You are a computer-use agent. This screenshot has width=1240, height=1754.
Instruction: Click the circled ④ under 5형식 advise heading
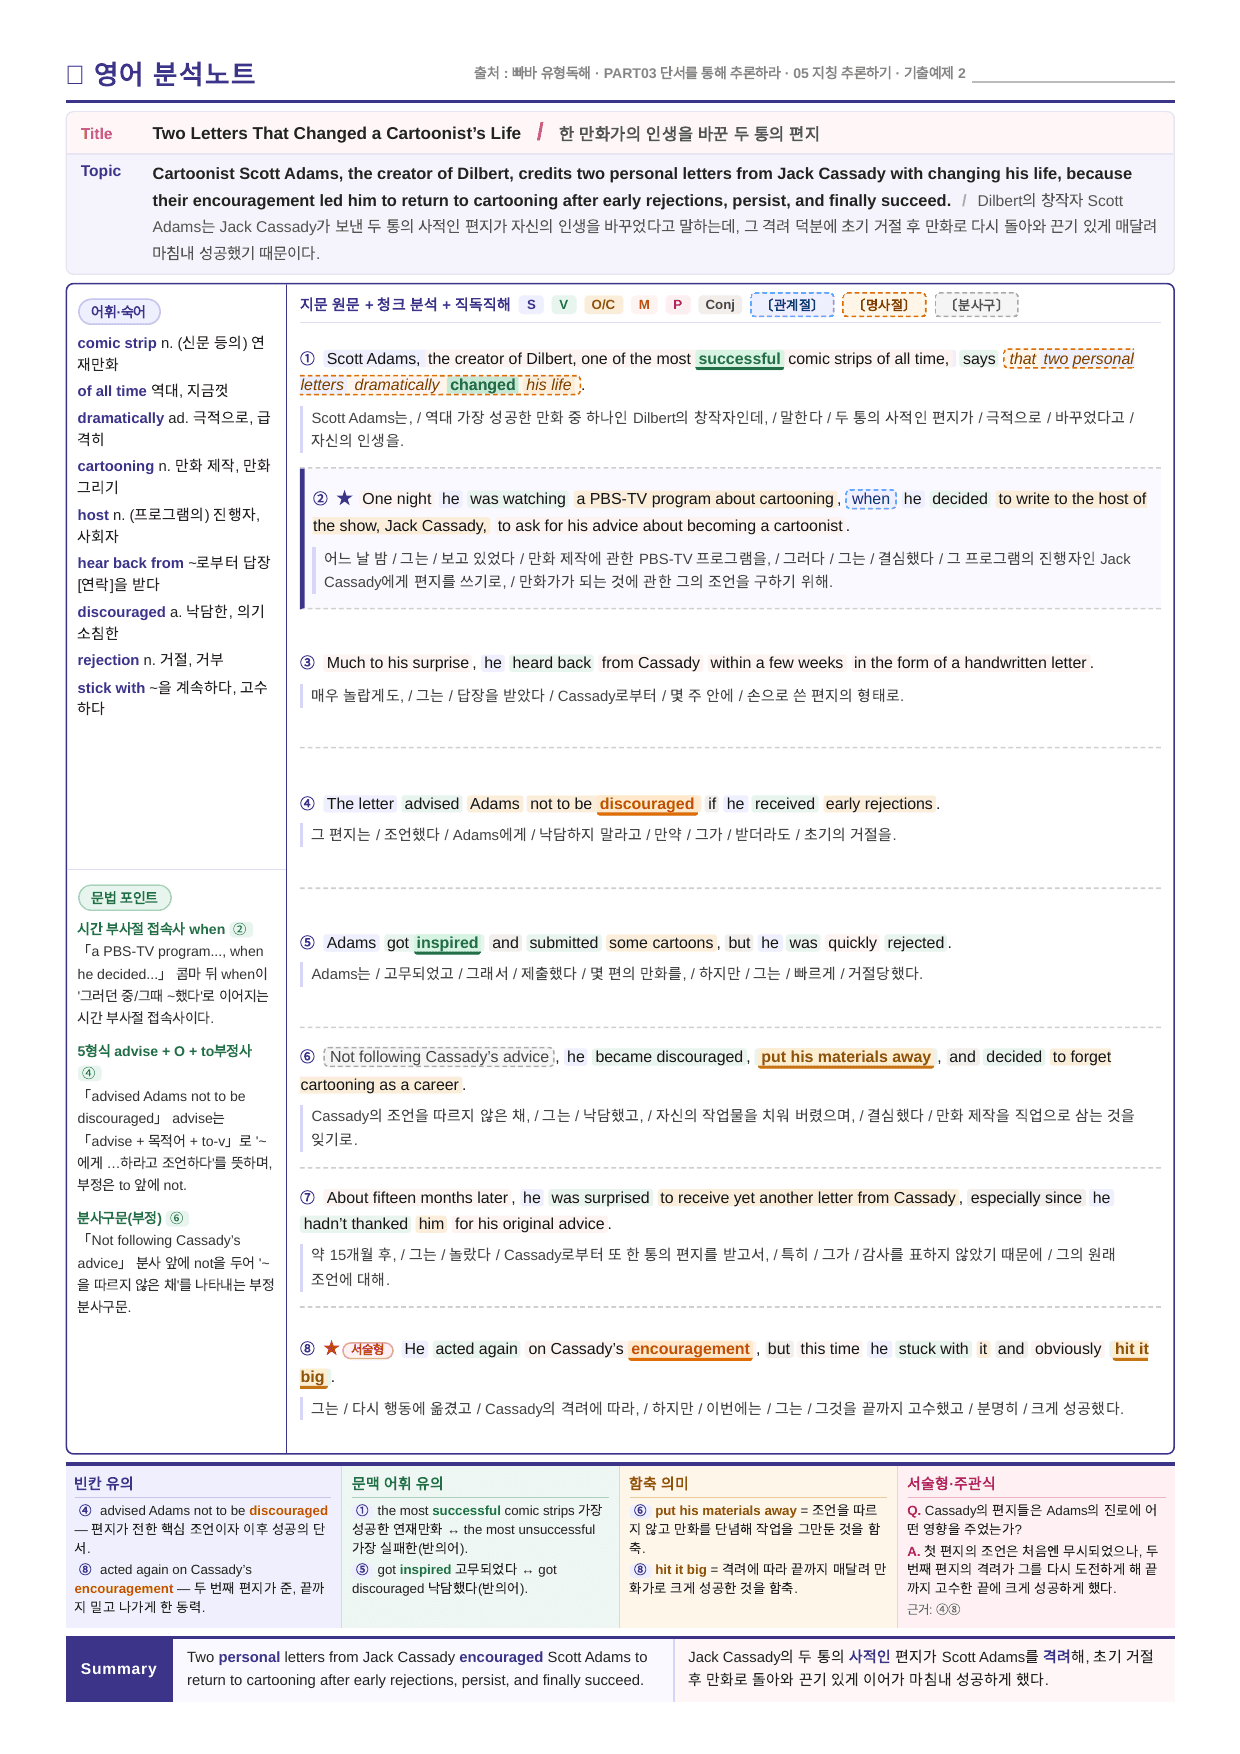tap(89, 1073)
